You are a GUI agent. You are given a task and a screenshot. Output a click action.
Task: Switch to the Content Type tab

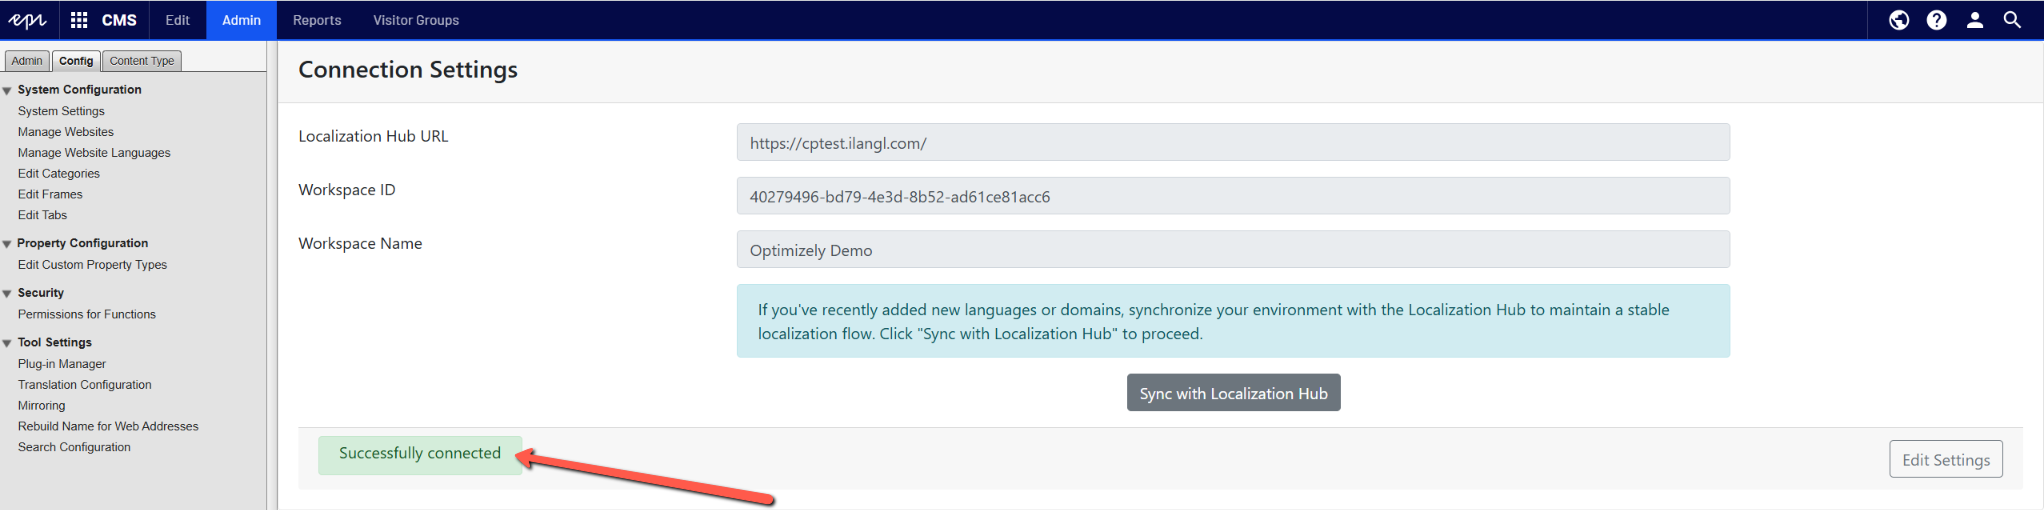pos(141,61)
